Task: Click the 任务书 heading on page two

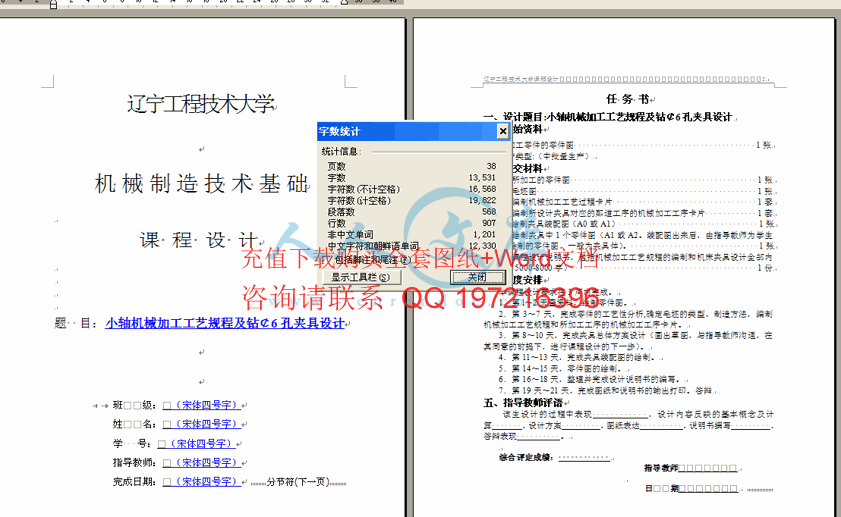Action: (x=628, y=99)
